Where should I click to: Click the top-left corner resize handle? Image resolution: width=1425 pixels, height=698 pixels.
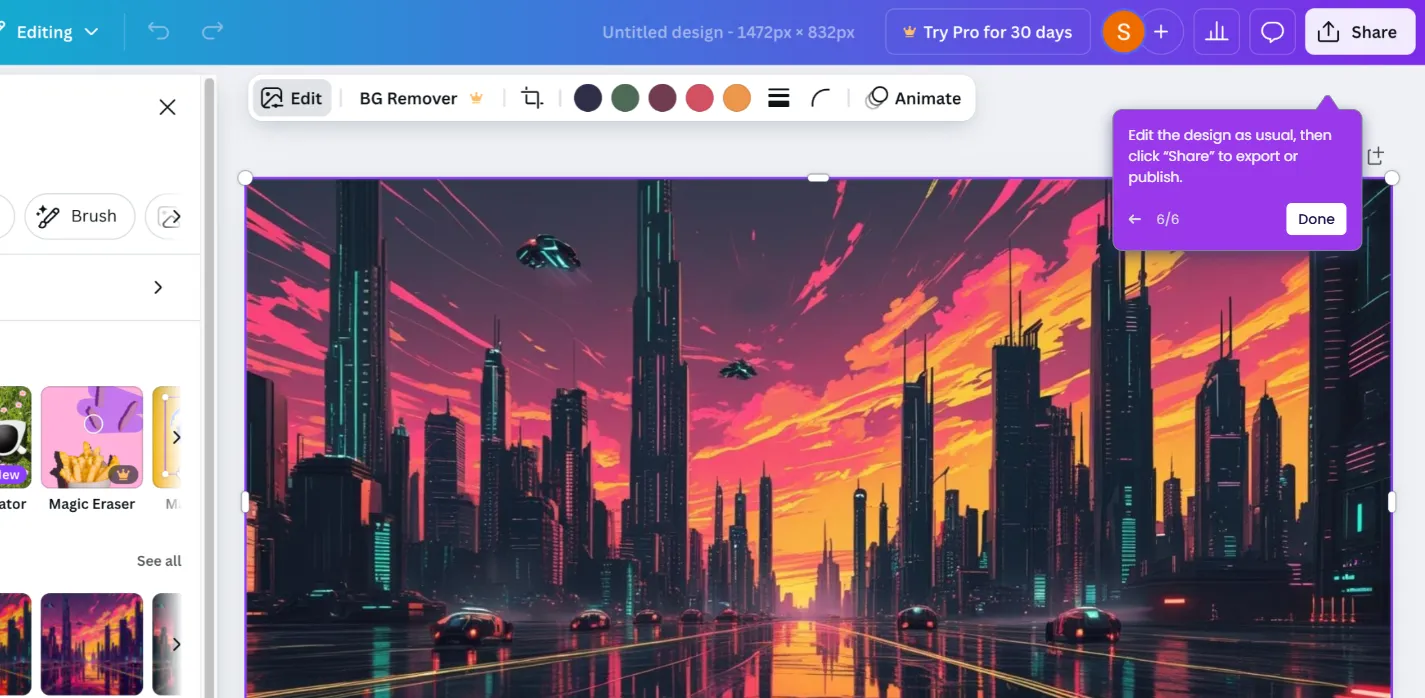click(x=245, y=178)
